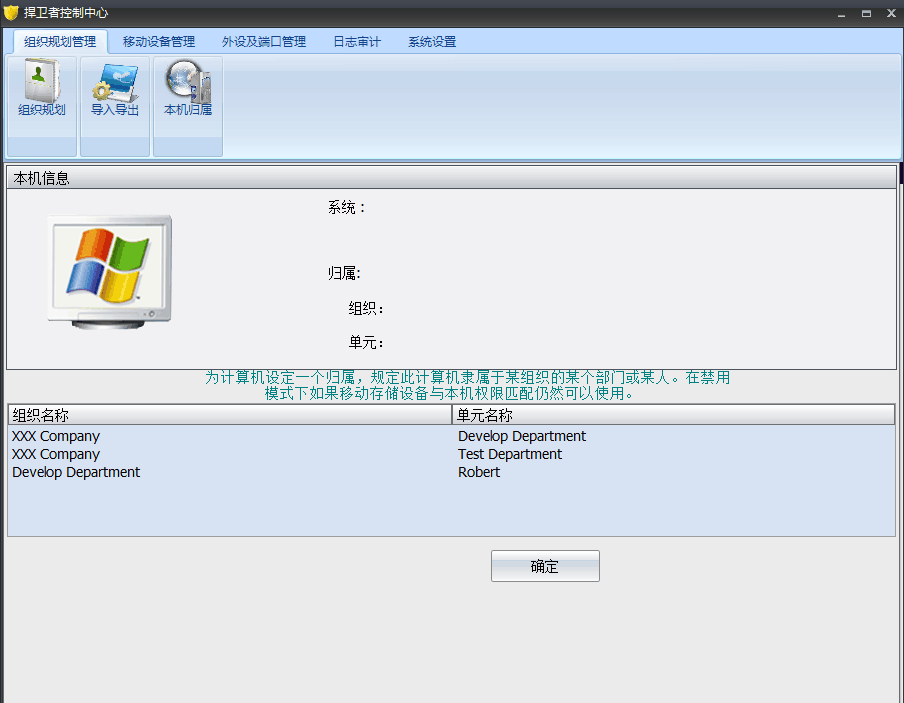The image size is (904, 703).
Task: Sort by the 组织名称 column header
Action: point(230,415)
